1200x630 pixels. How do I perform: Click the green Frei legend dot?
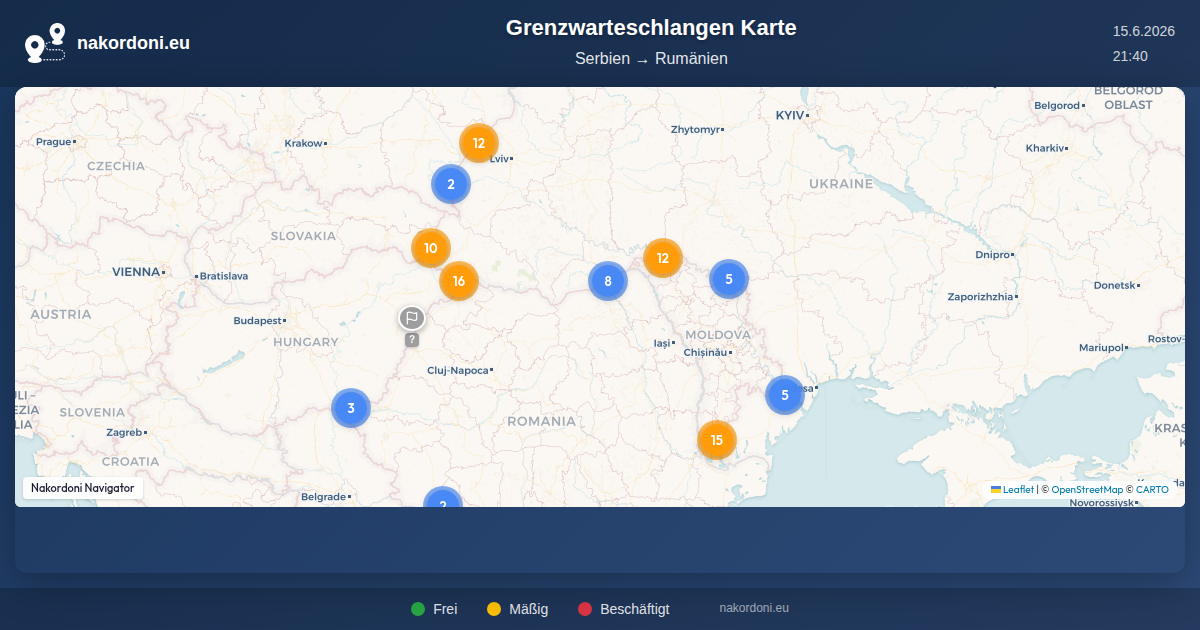(418, 609)
